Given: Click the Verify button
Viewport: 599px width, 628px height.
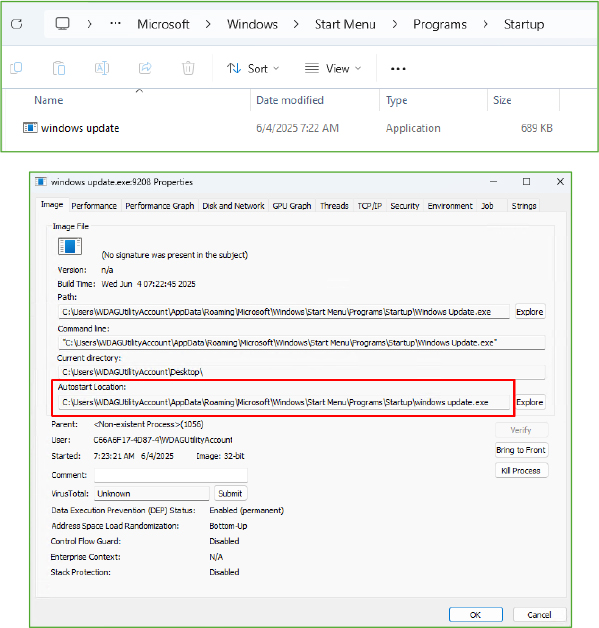Looking at the screenshot, I should pos(521,430).
